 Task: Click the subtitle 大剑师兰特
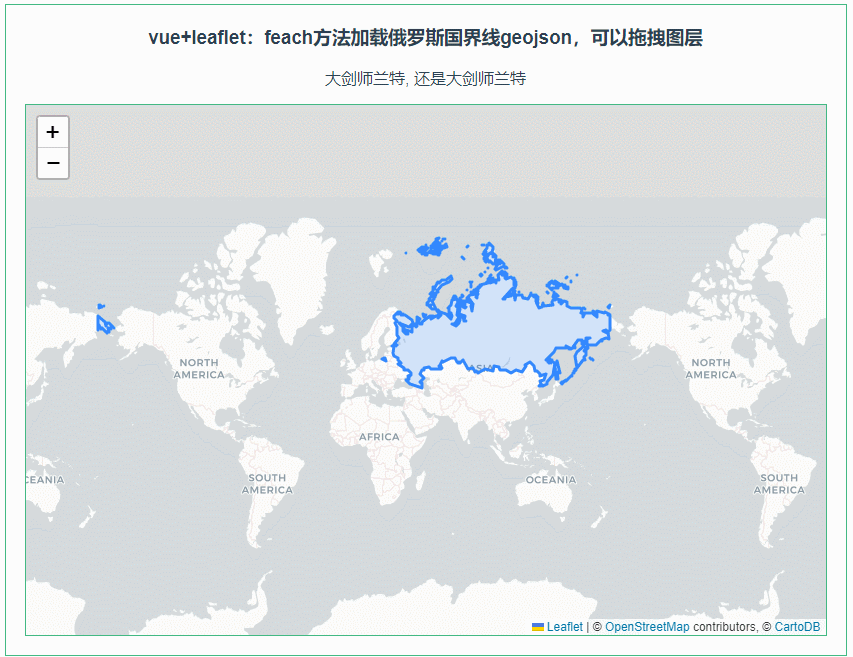point(425,79)
